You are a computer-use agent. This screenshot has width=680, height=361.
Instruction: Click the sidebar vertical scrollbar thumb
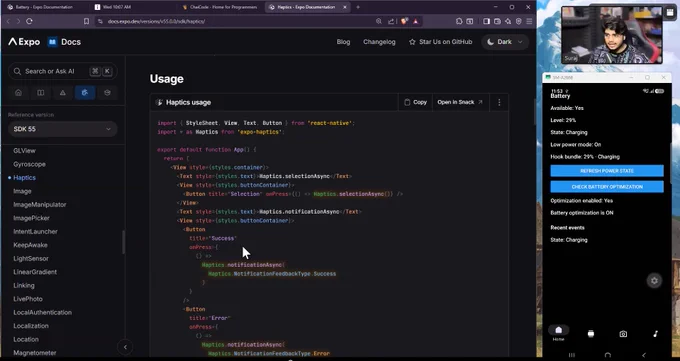point(124,242)
